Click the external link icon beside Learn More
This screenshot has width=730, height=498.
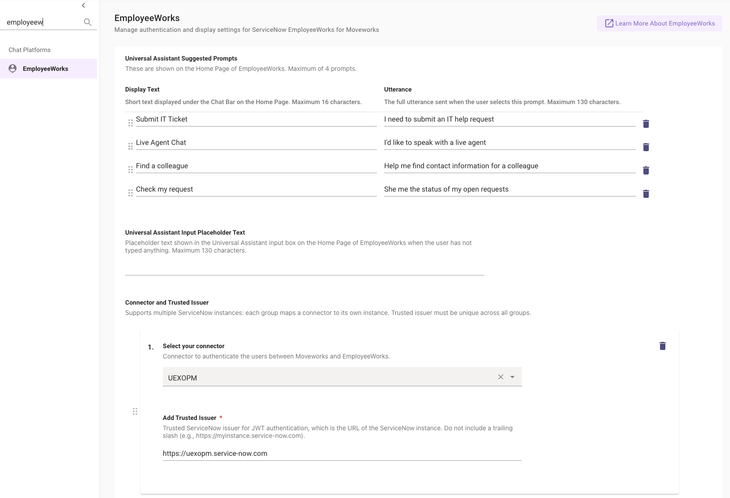coord(608,23)
